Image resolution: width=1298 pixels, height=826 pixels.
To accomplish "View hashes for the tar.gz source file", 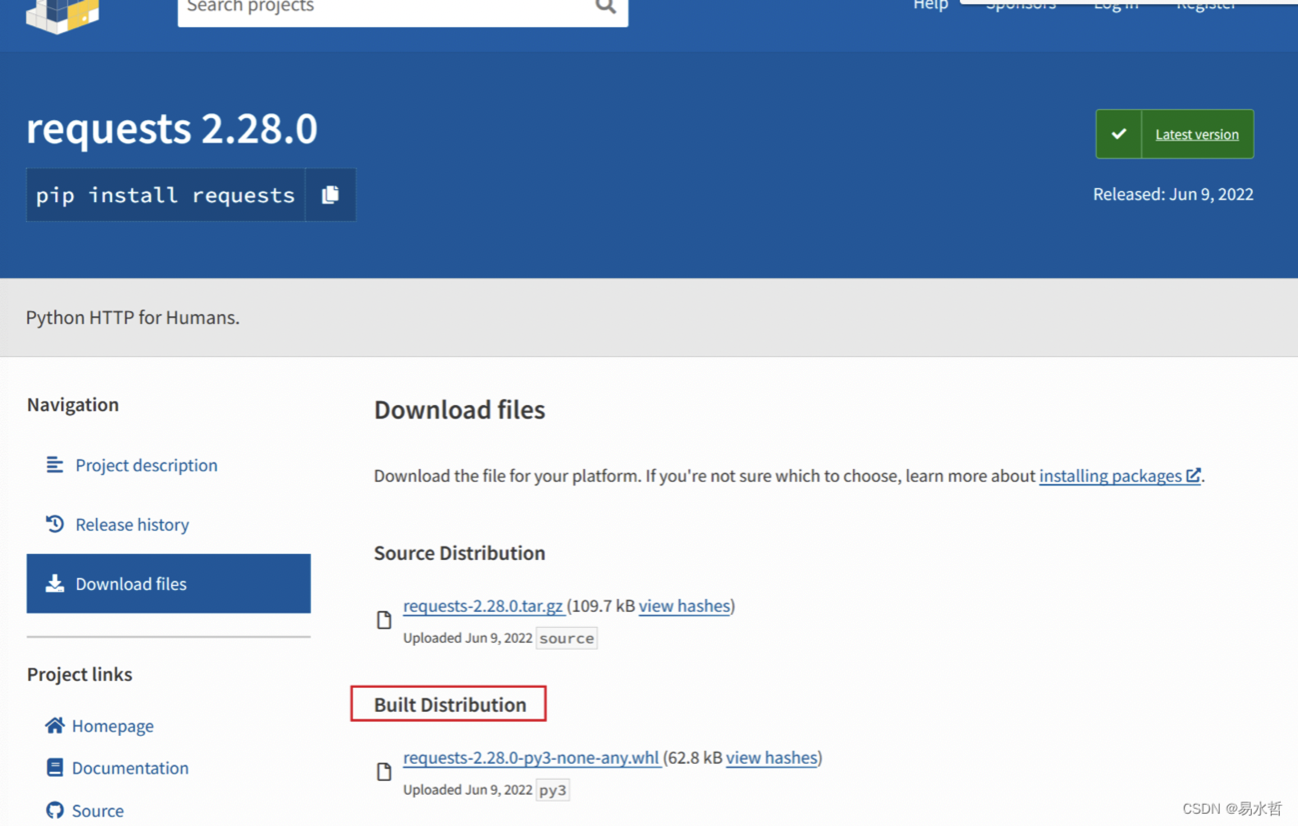I will tap(684, 606).
